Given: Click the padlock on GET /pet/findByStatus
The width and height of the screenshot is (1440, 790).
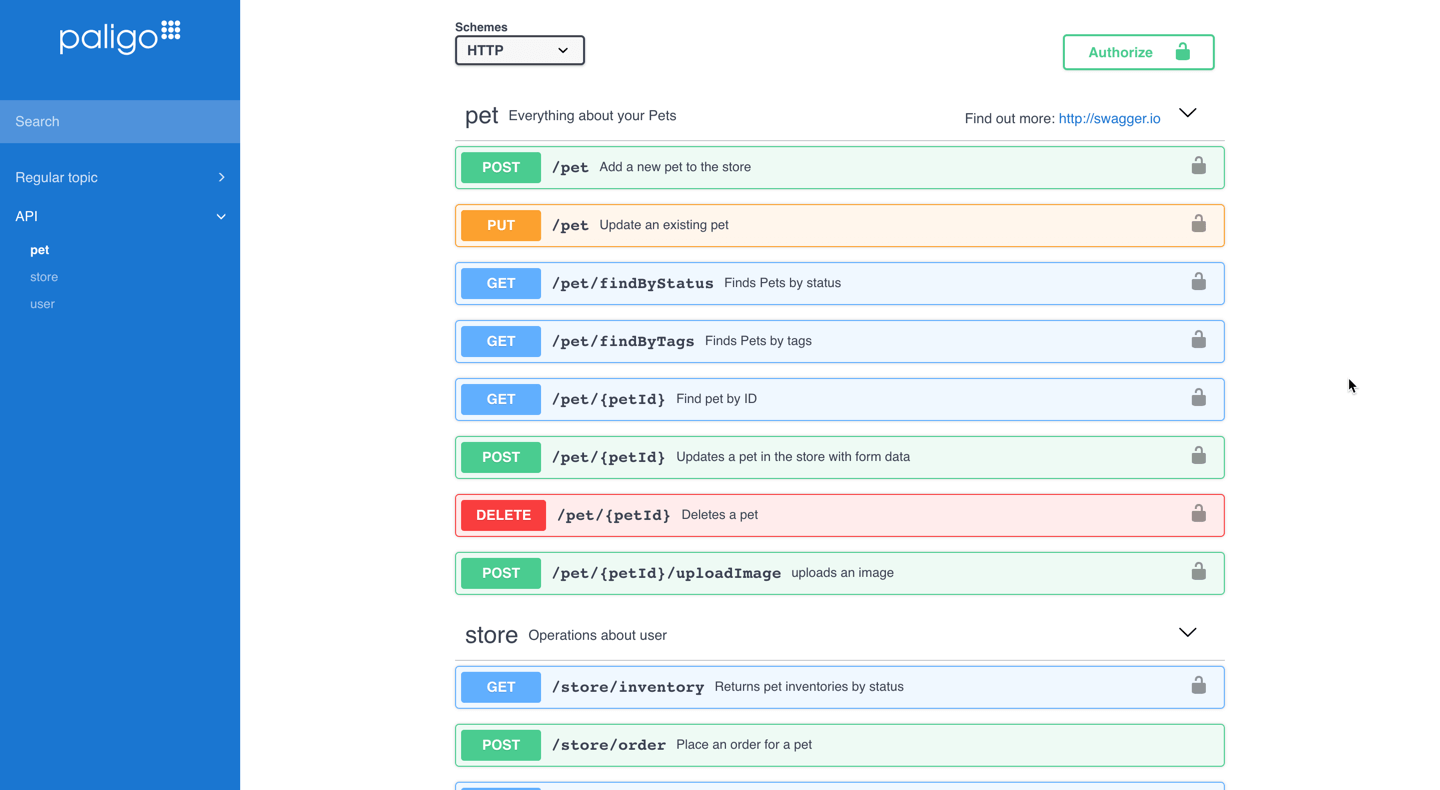Looking at the screenshot, I should click(1198, 282).
